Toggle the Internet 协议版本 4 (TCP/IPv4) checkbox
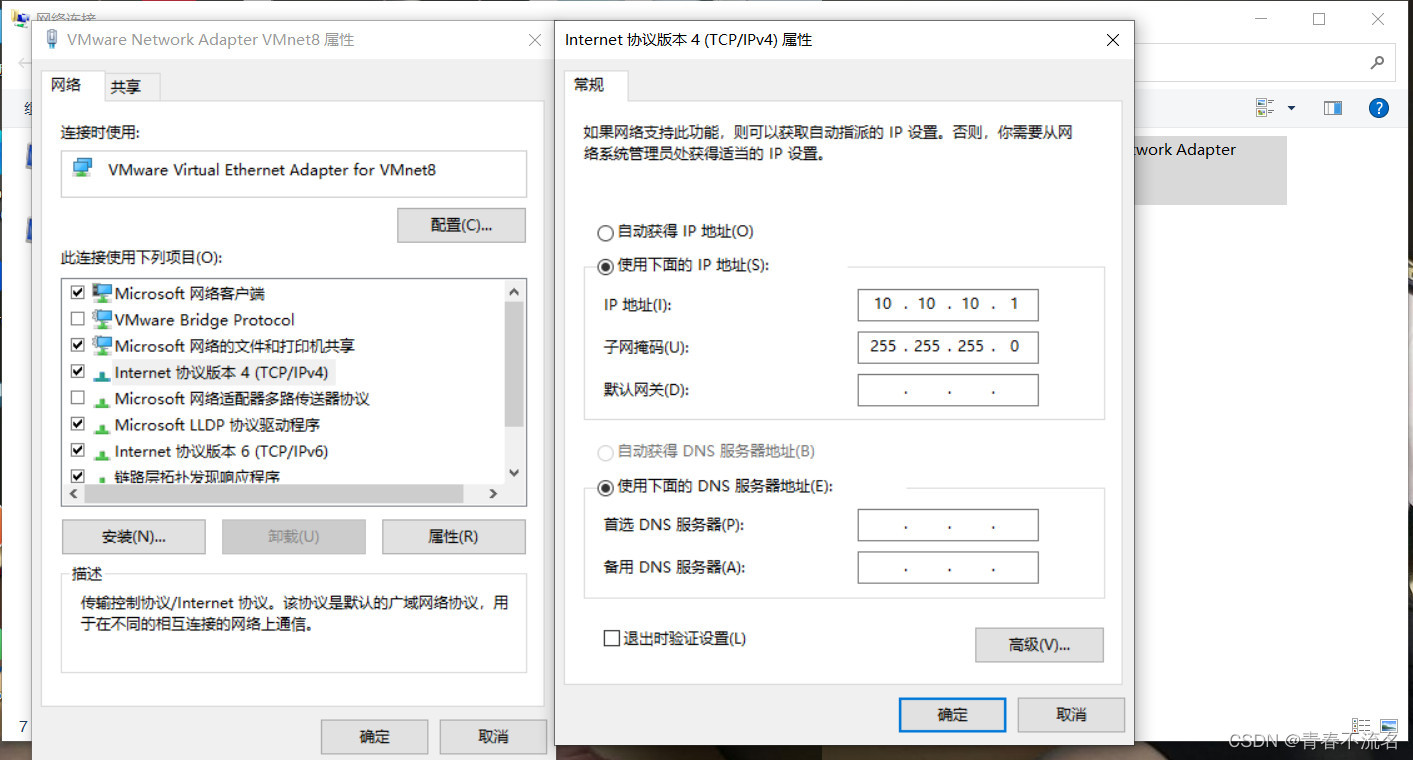The width and height of the screenshot is (1413, 760). point(78,372)
